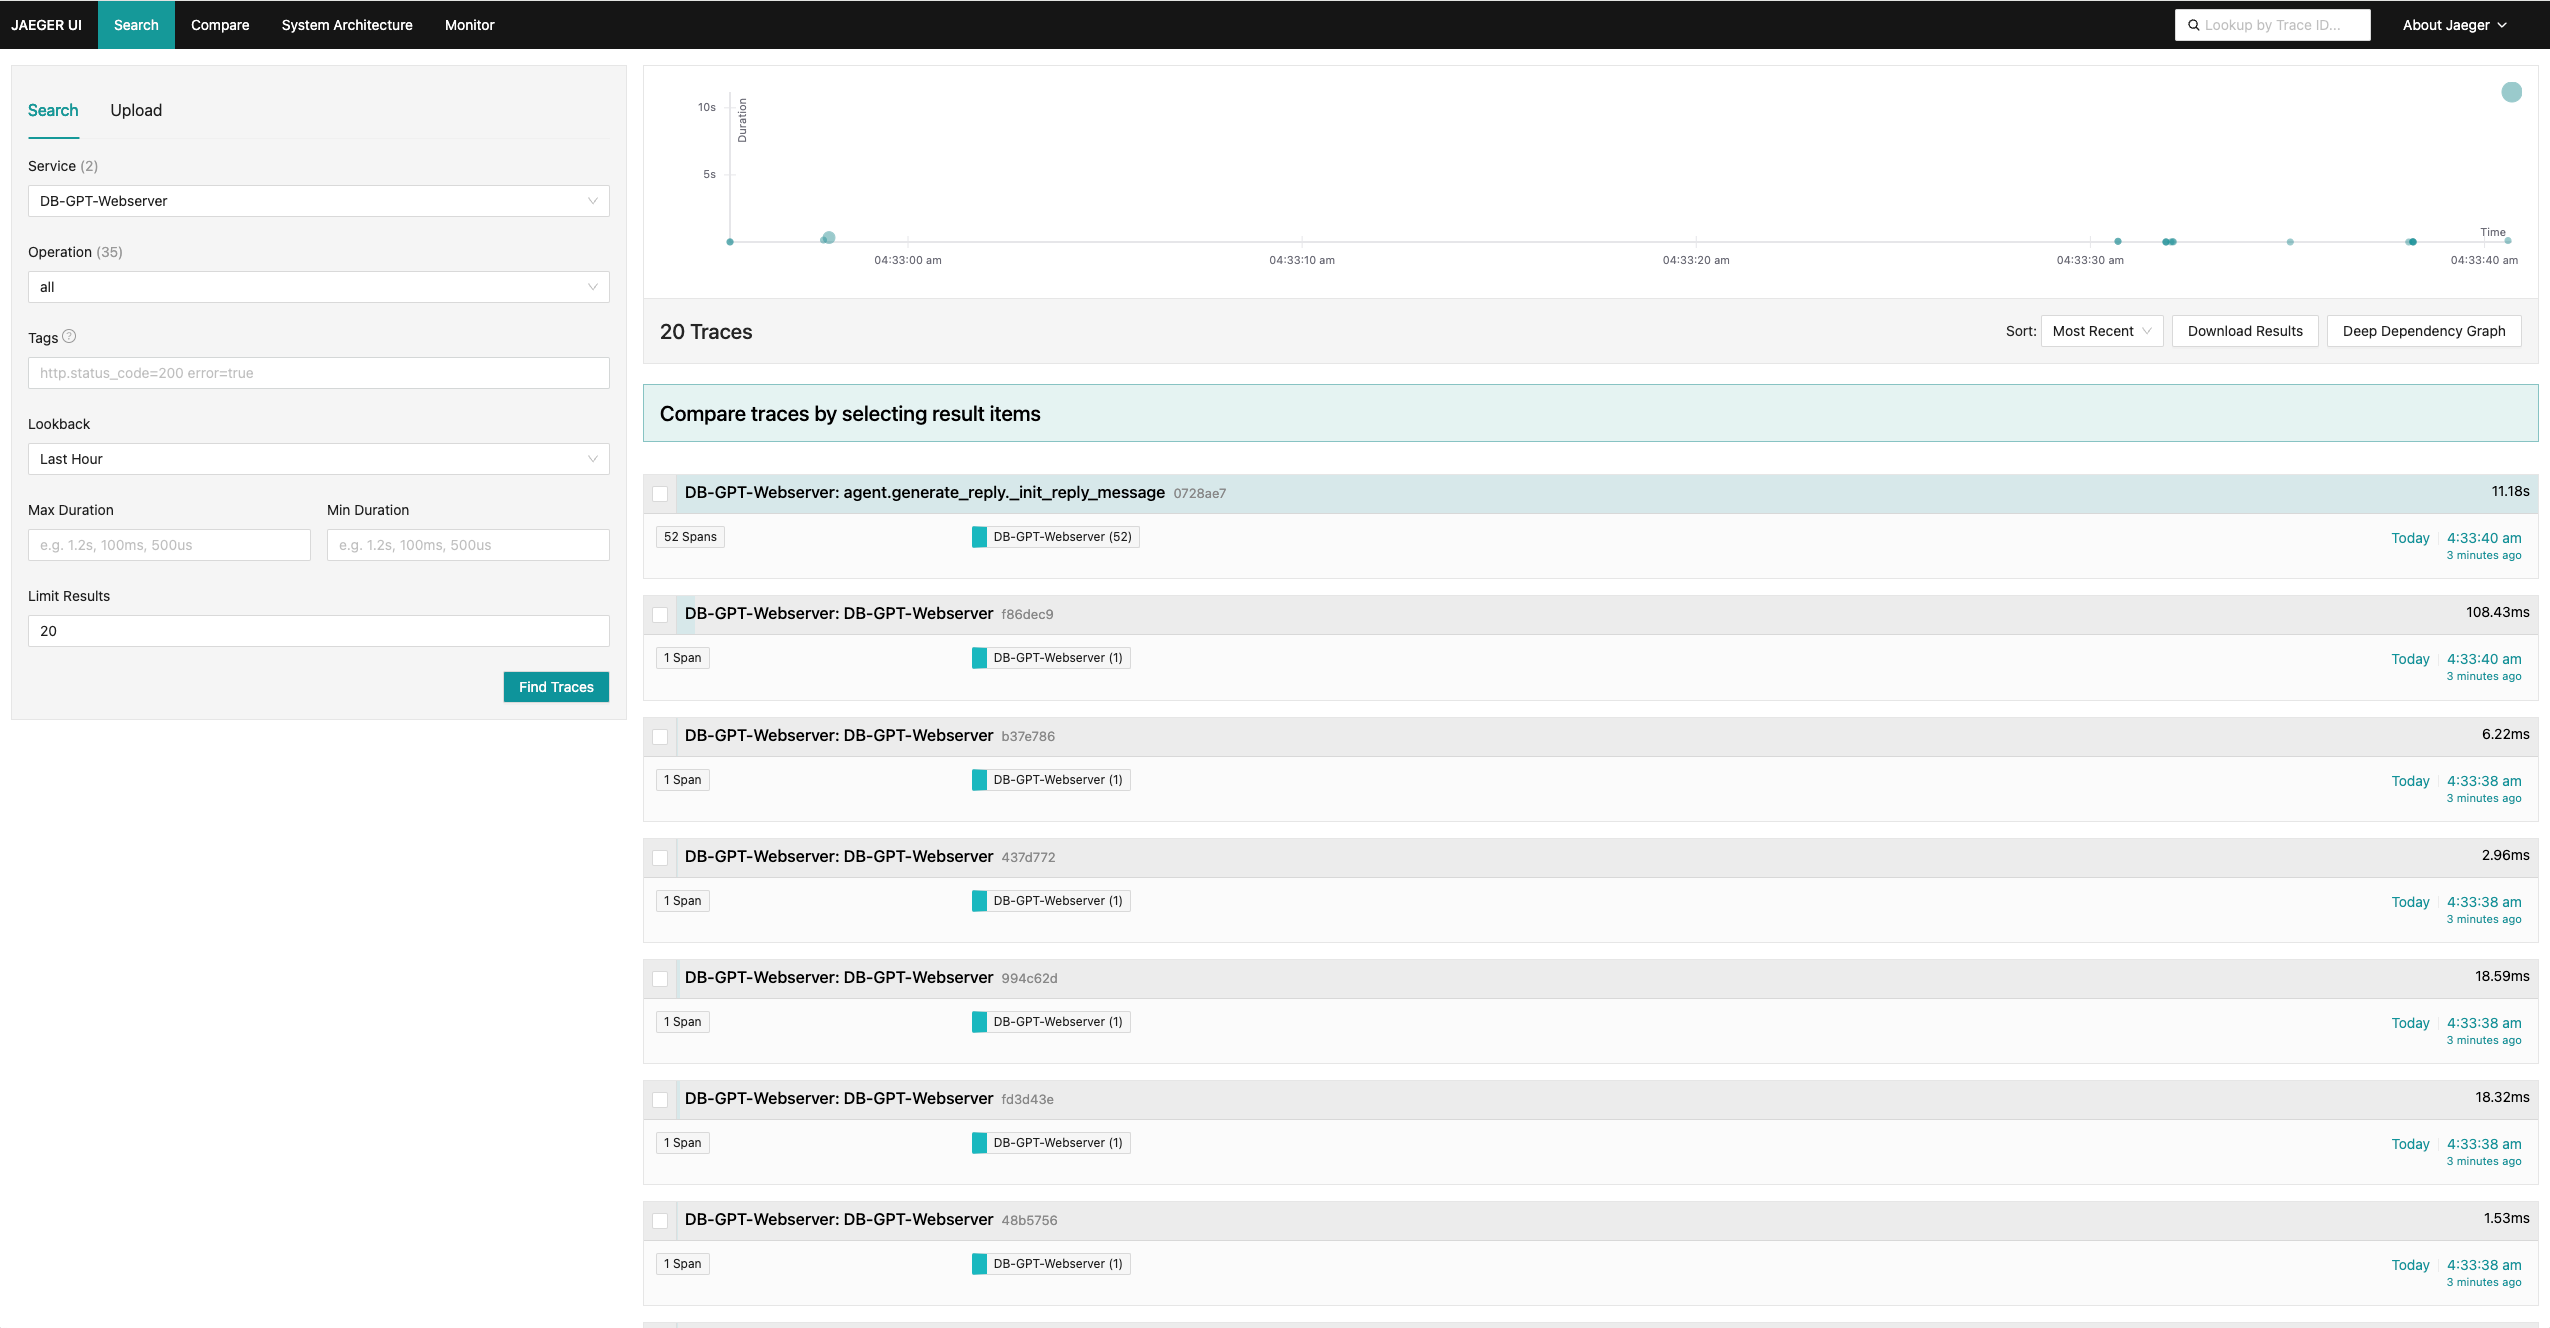This screenshot has height=1328, width=2550.
Task: Click the large 11.18s trace dot in the scatter plot
Action: [2511, 92]
